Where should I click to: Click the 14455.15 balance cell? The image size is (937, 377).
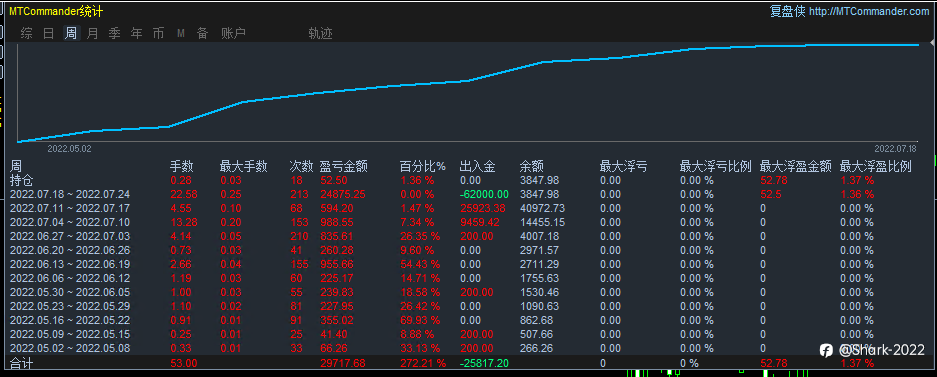point(542,222)
